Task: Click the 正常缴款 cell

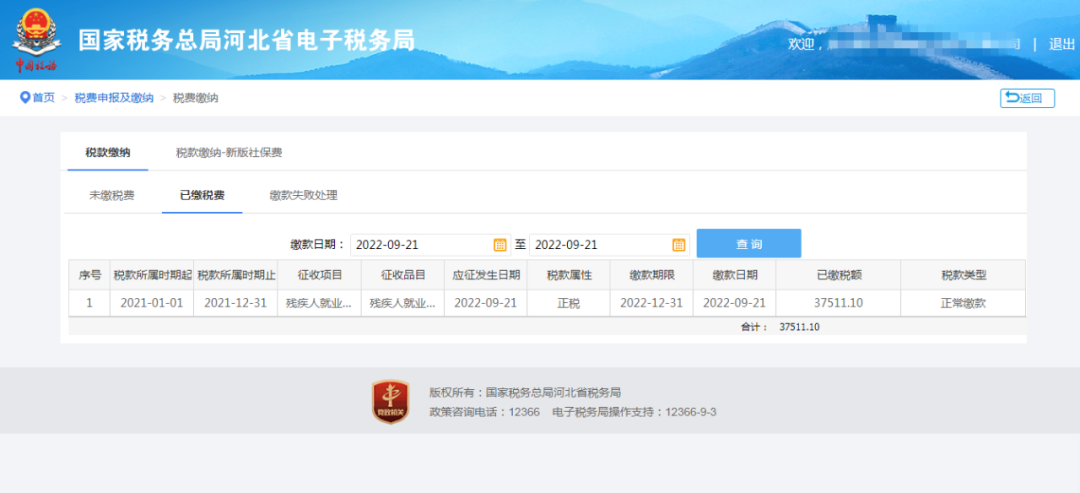Action: click(964, 303)
